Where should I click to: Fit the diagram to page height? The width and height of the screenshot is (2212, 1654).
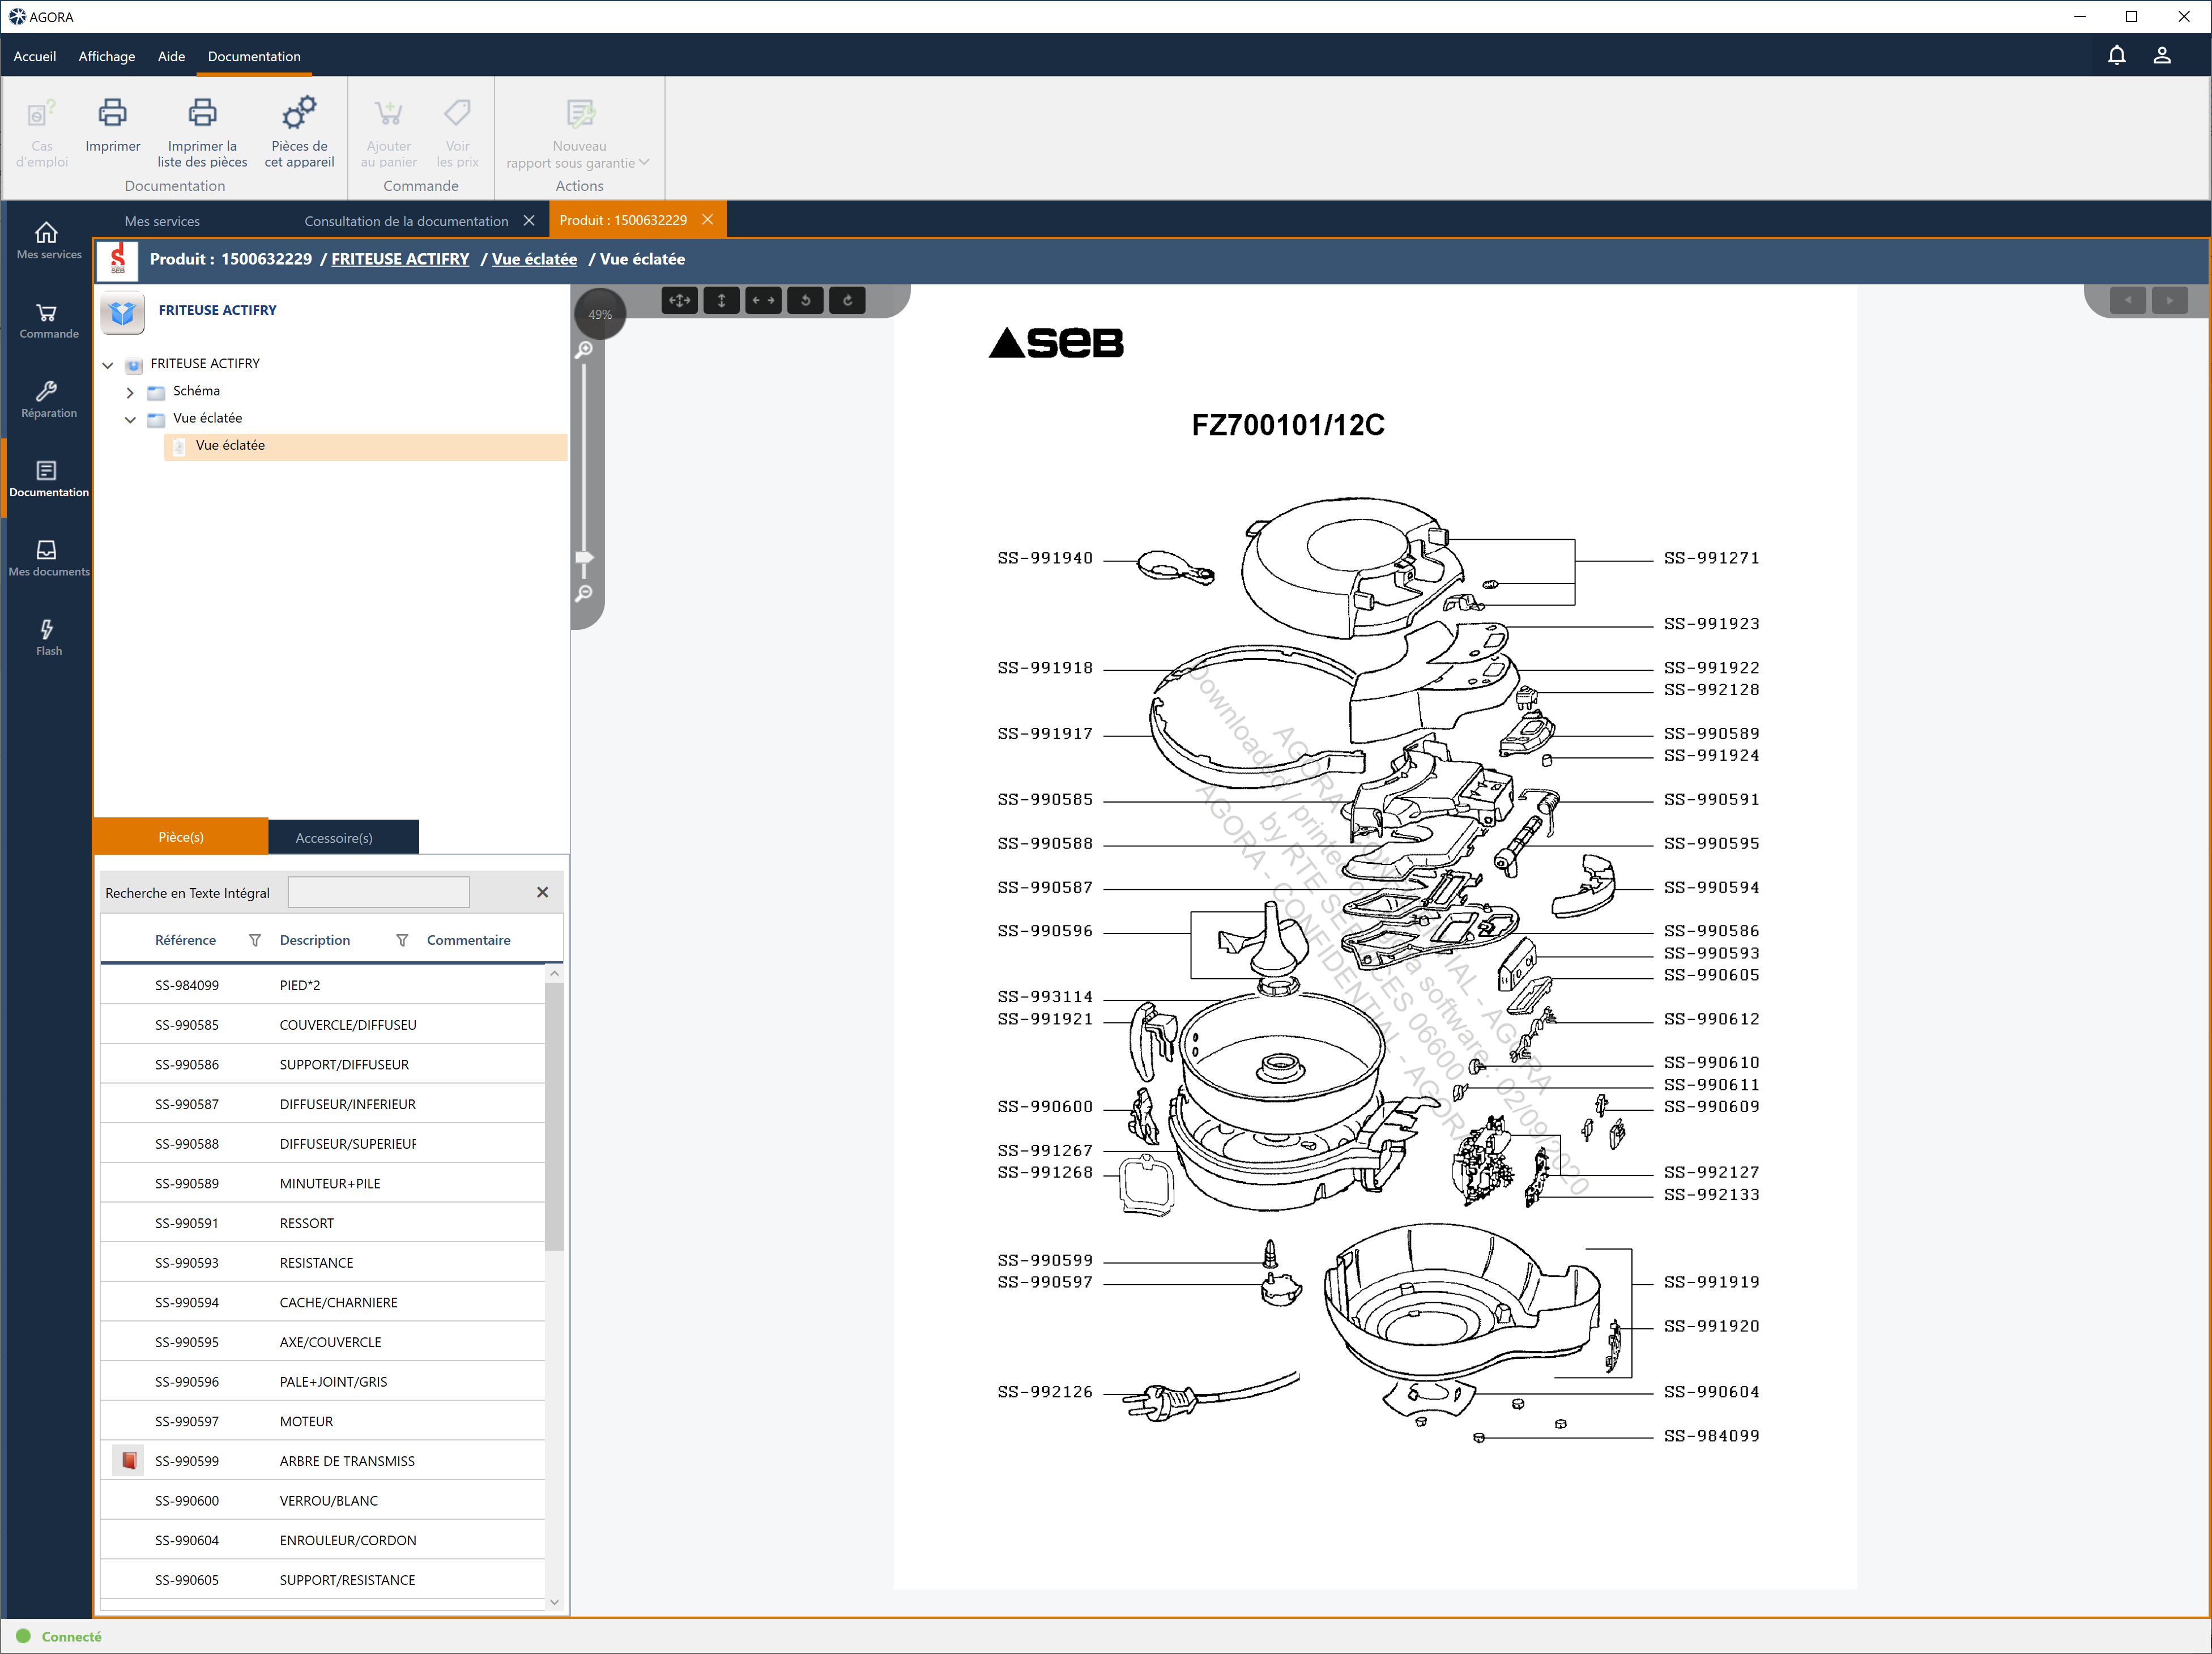click(721, 300)
